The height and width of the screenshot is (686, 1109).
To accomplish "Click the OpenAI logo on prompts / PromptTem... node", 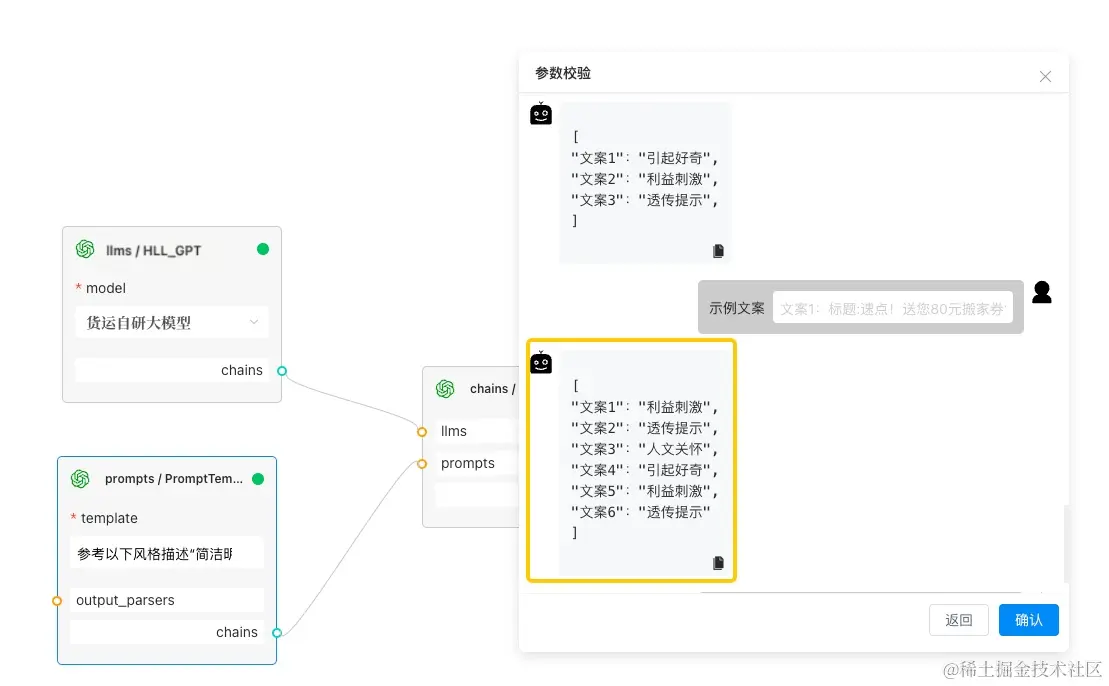I will pyautogui.click(x=80, y=479).
